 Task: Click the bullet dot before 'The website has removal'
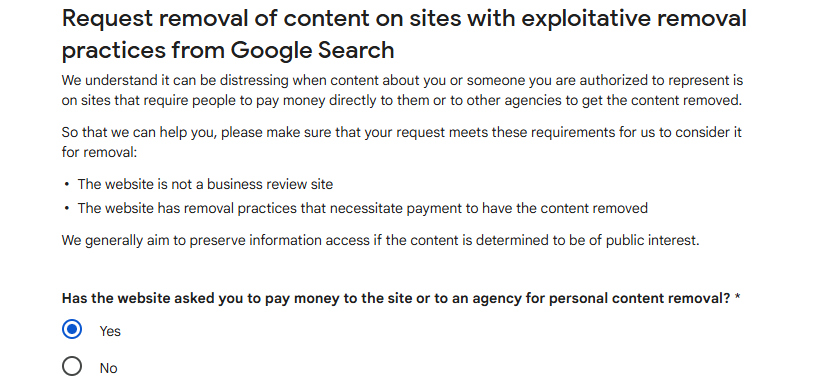click(66, 208)
